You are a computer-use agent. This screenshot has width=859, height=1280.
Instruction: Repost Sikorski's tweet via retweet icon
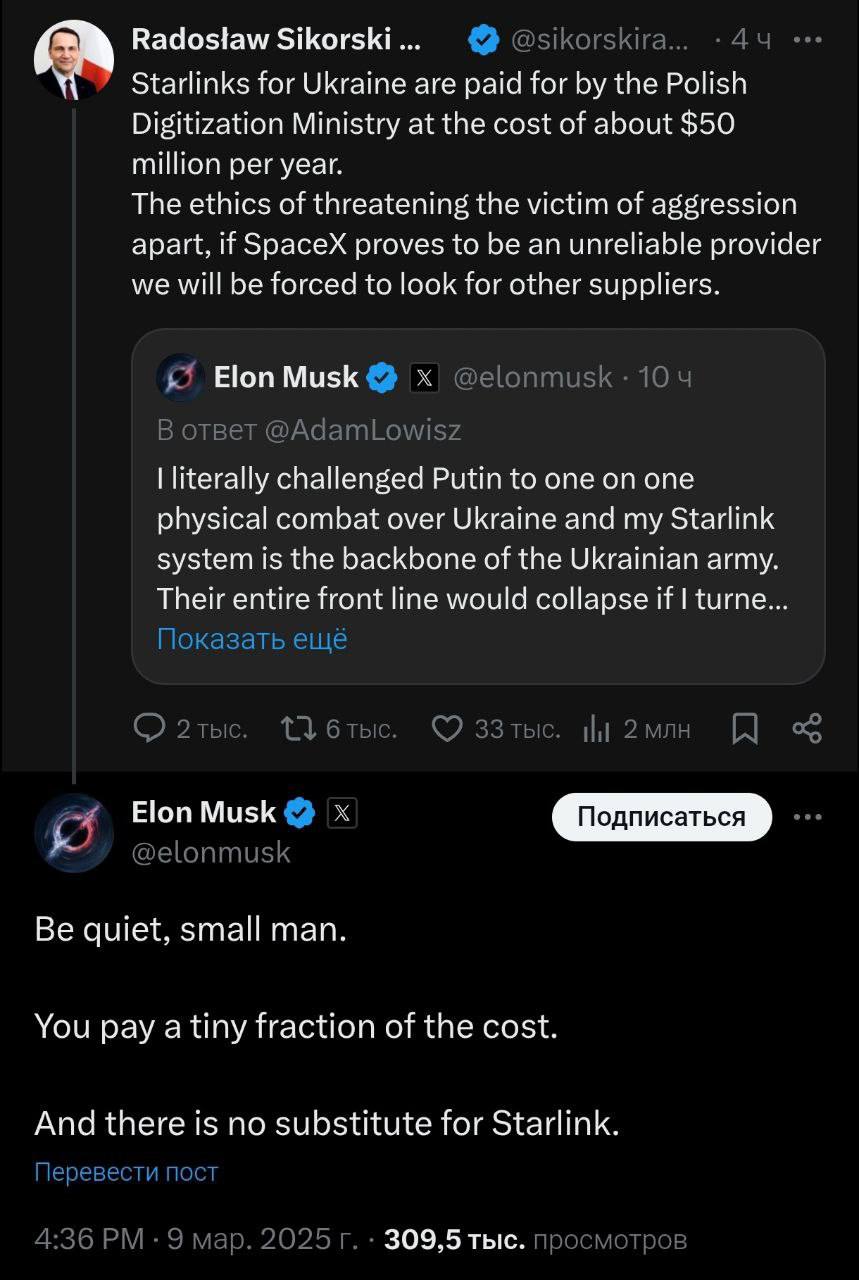[x=298, y=729]
